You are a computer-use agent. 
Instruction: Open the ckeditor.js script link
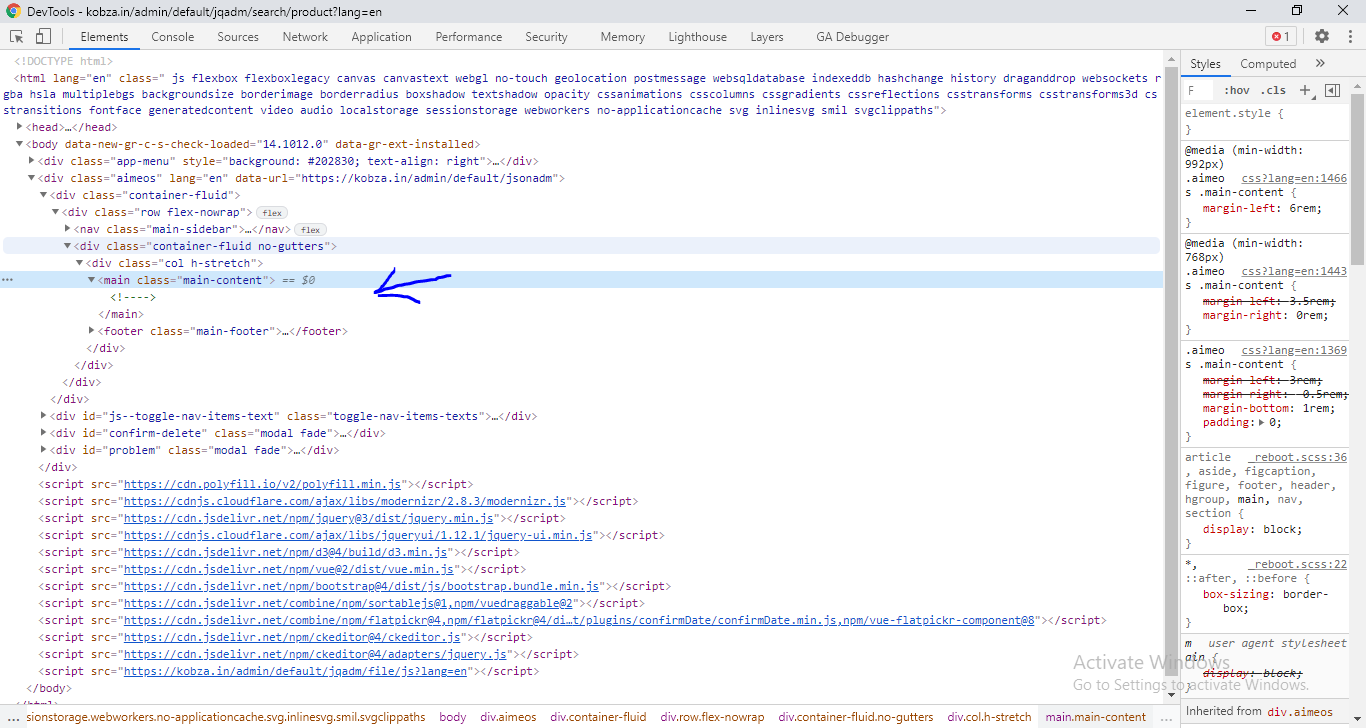pyautogui.click(x=292, y=637)
